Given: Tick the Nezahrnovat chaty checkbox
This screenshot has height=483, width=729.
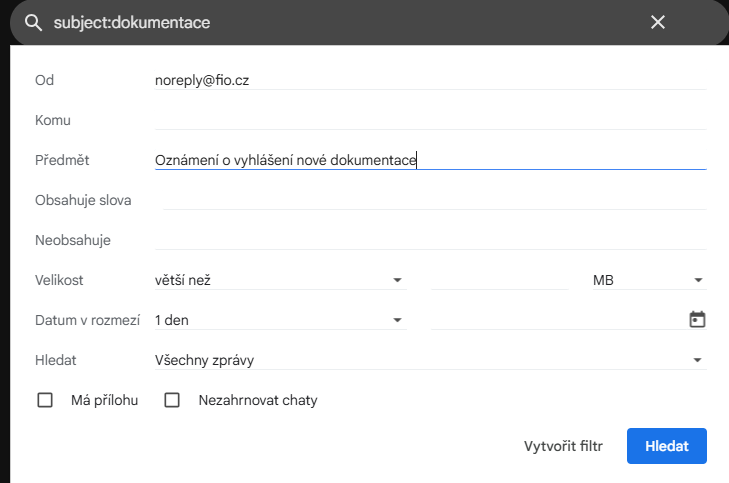Looking at the screenshot, I should click(172, 400).
